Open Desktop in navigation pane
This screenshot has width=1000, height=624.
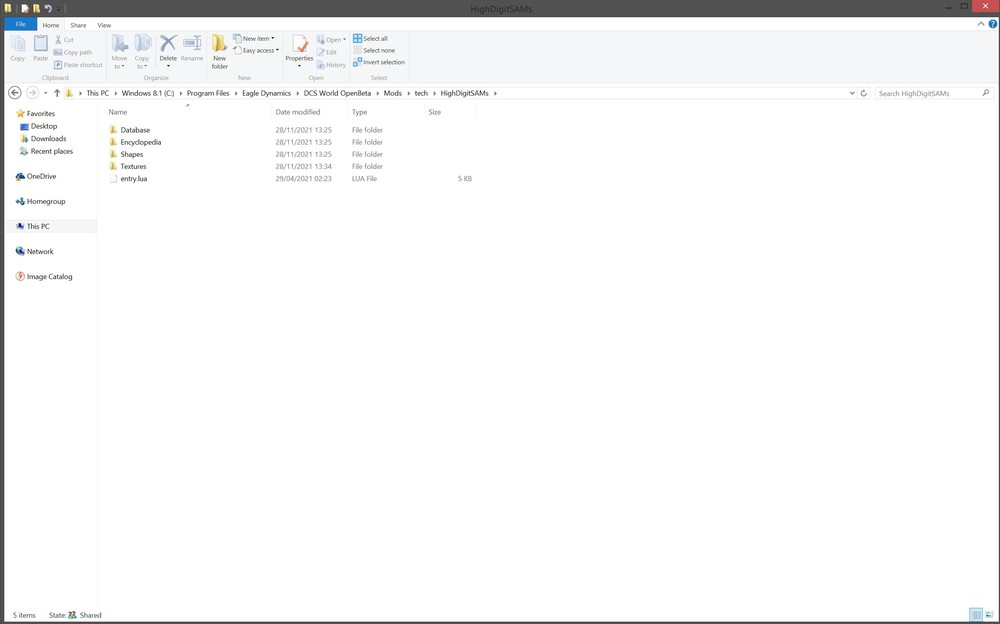[44, 126]
